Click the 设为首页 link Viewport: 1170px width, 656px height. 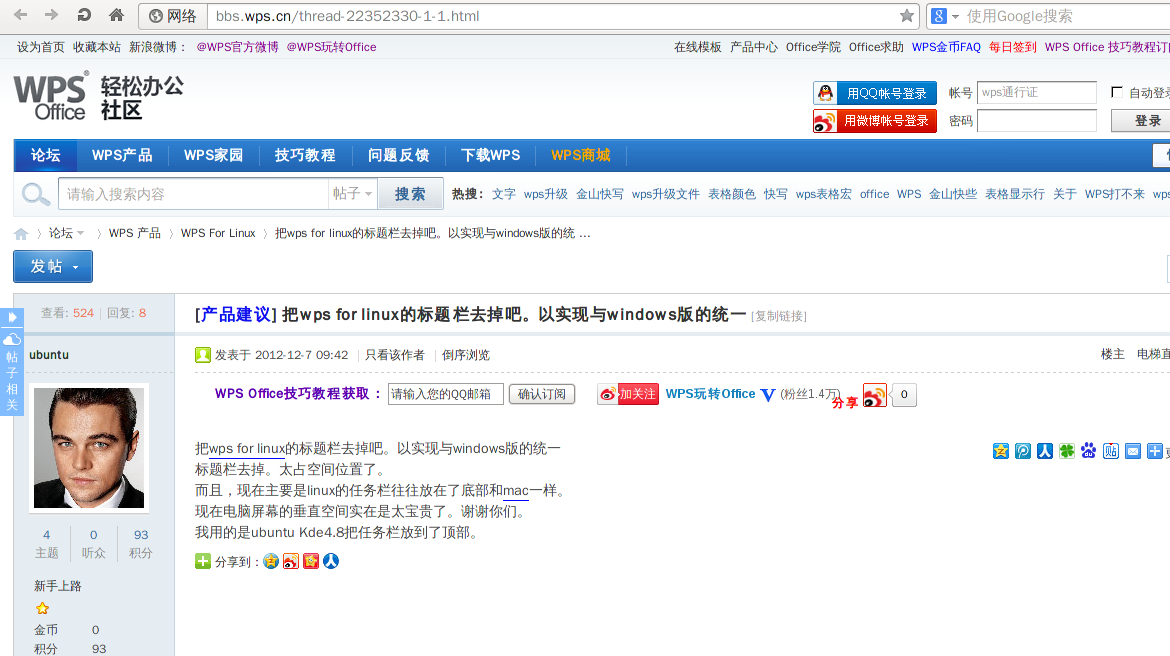(41, 47)
